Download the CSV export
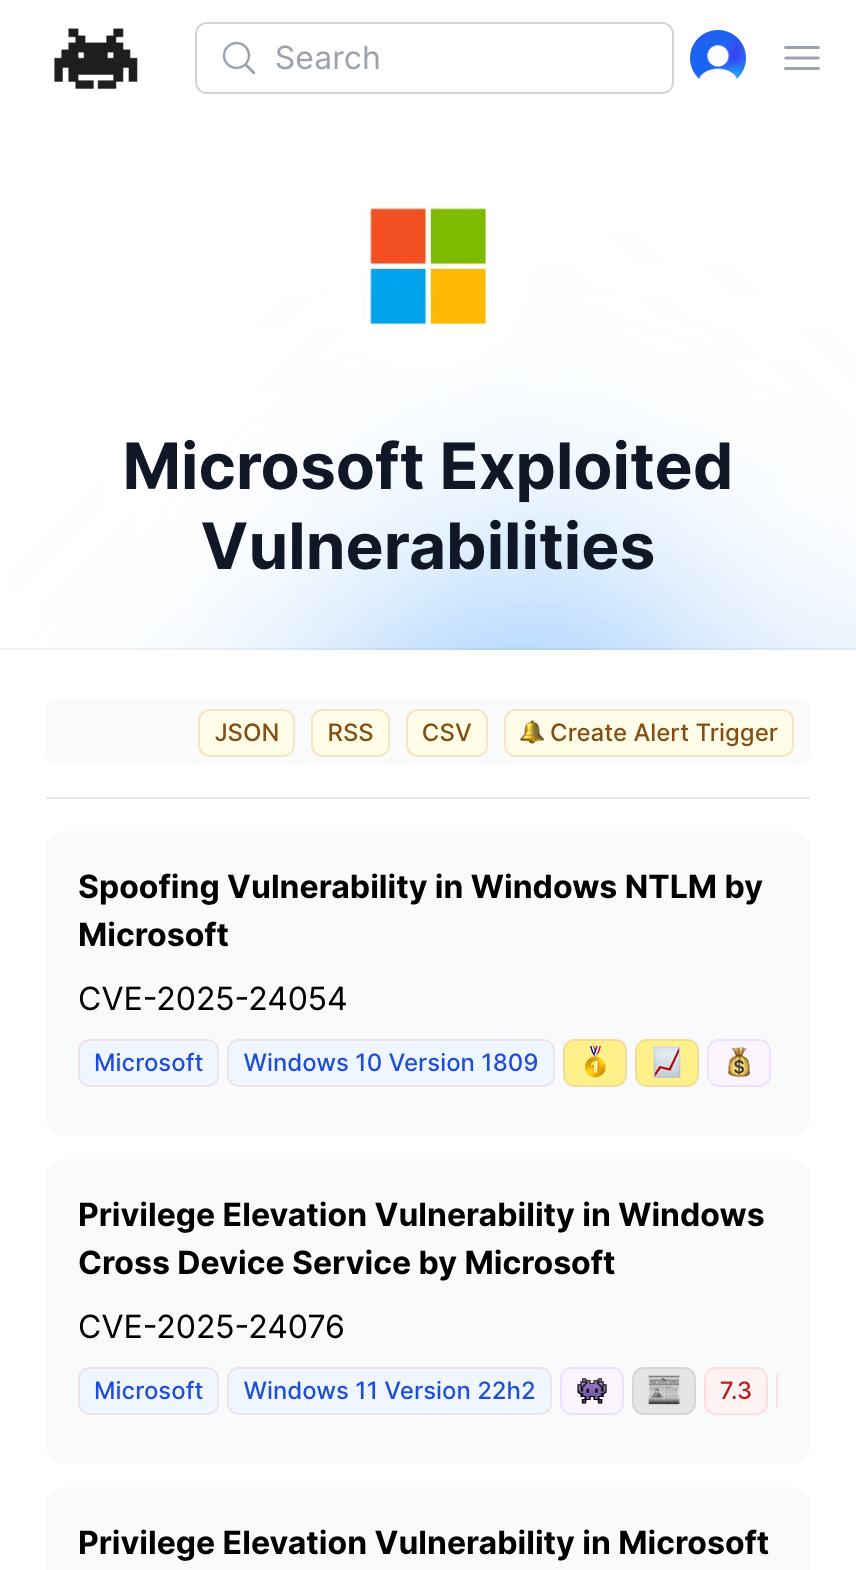 click(x=446, y=733)
